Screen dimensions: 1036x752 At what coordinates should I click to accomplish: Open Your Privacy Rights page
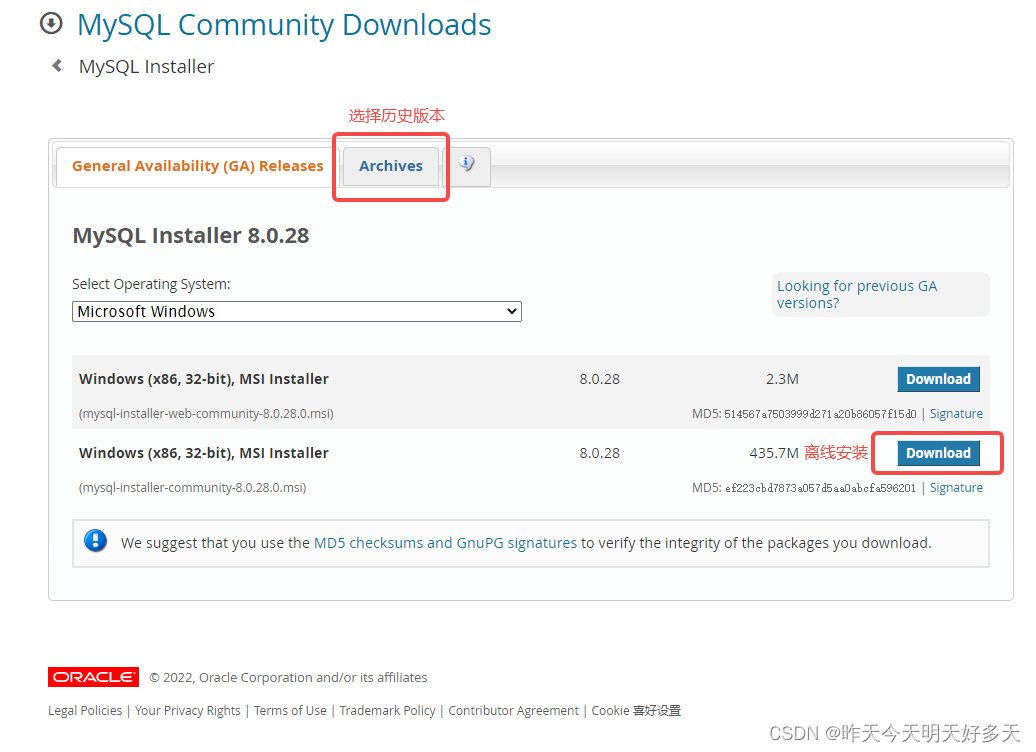pyautogui.click(x=187, y=710)
